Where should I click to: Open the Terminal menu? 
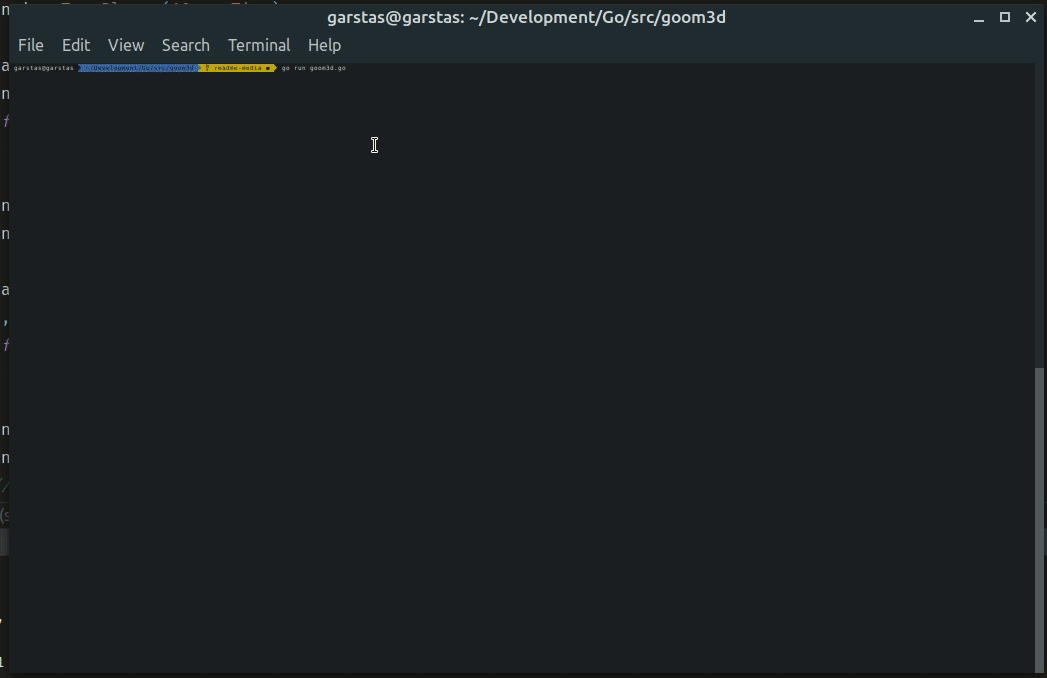tap(259, 45)
